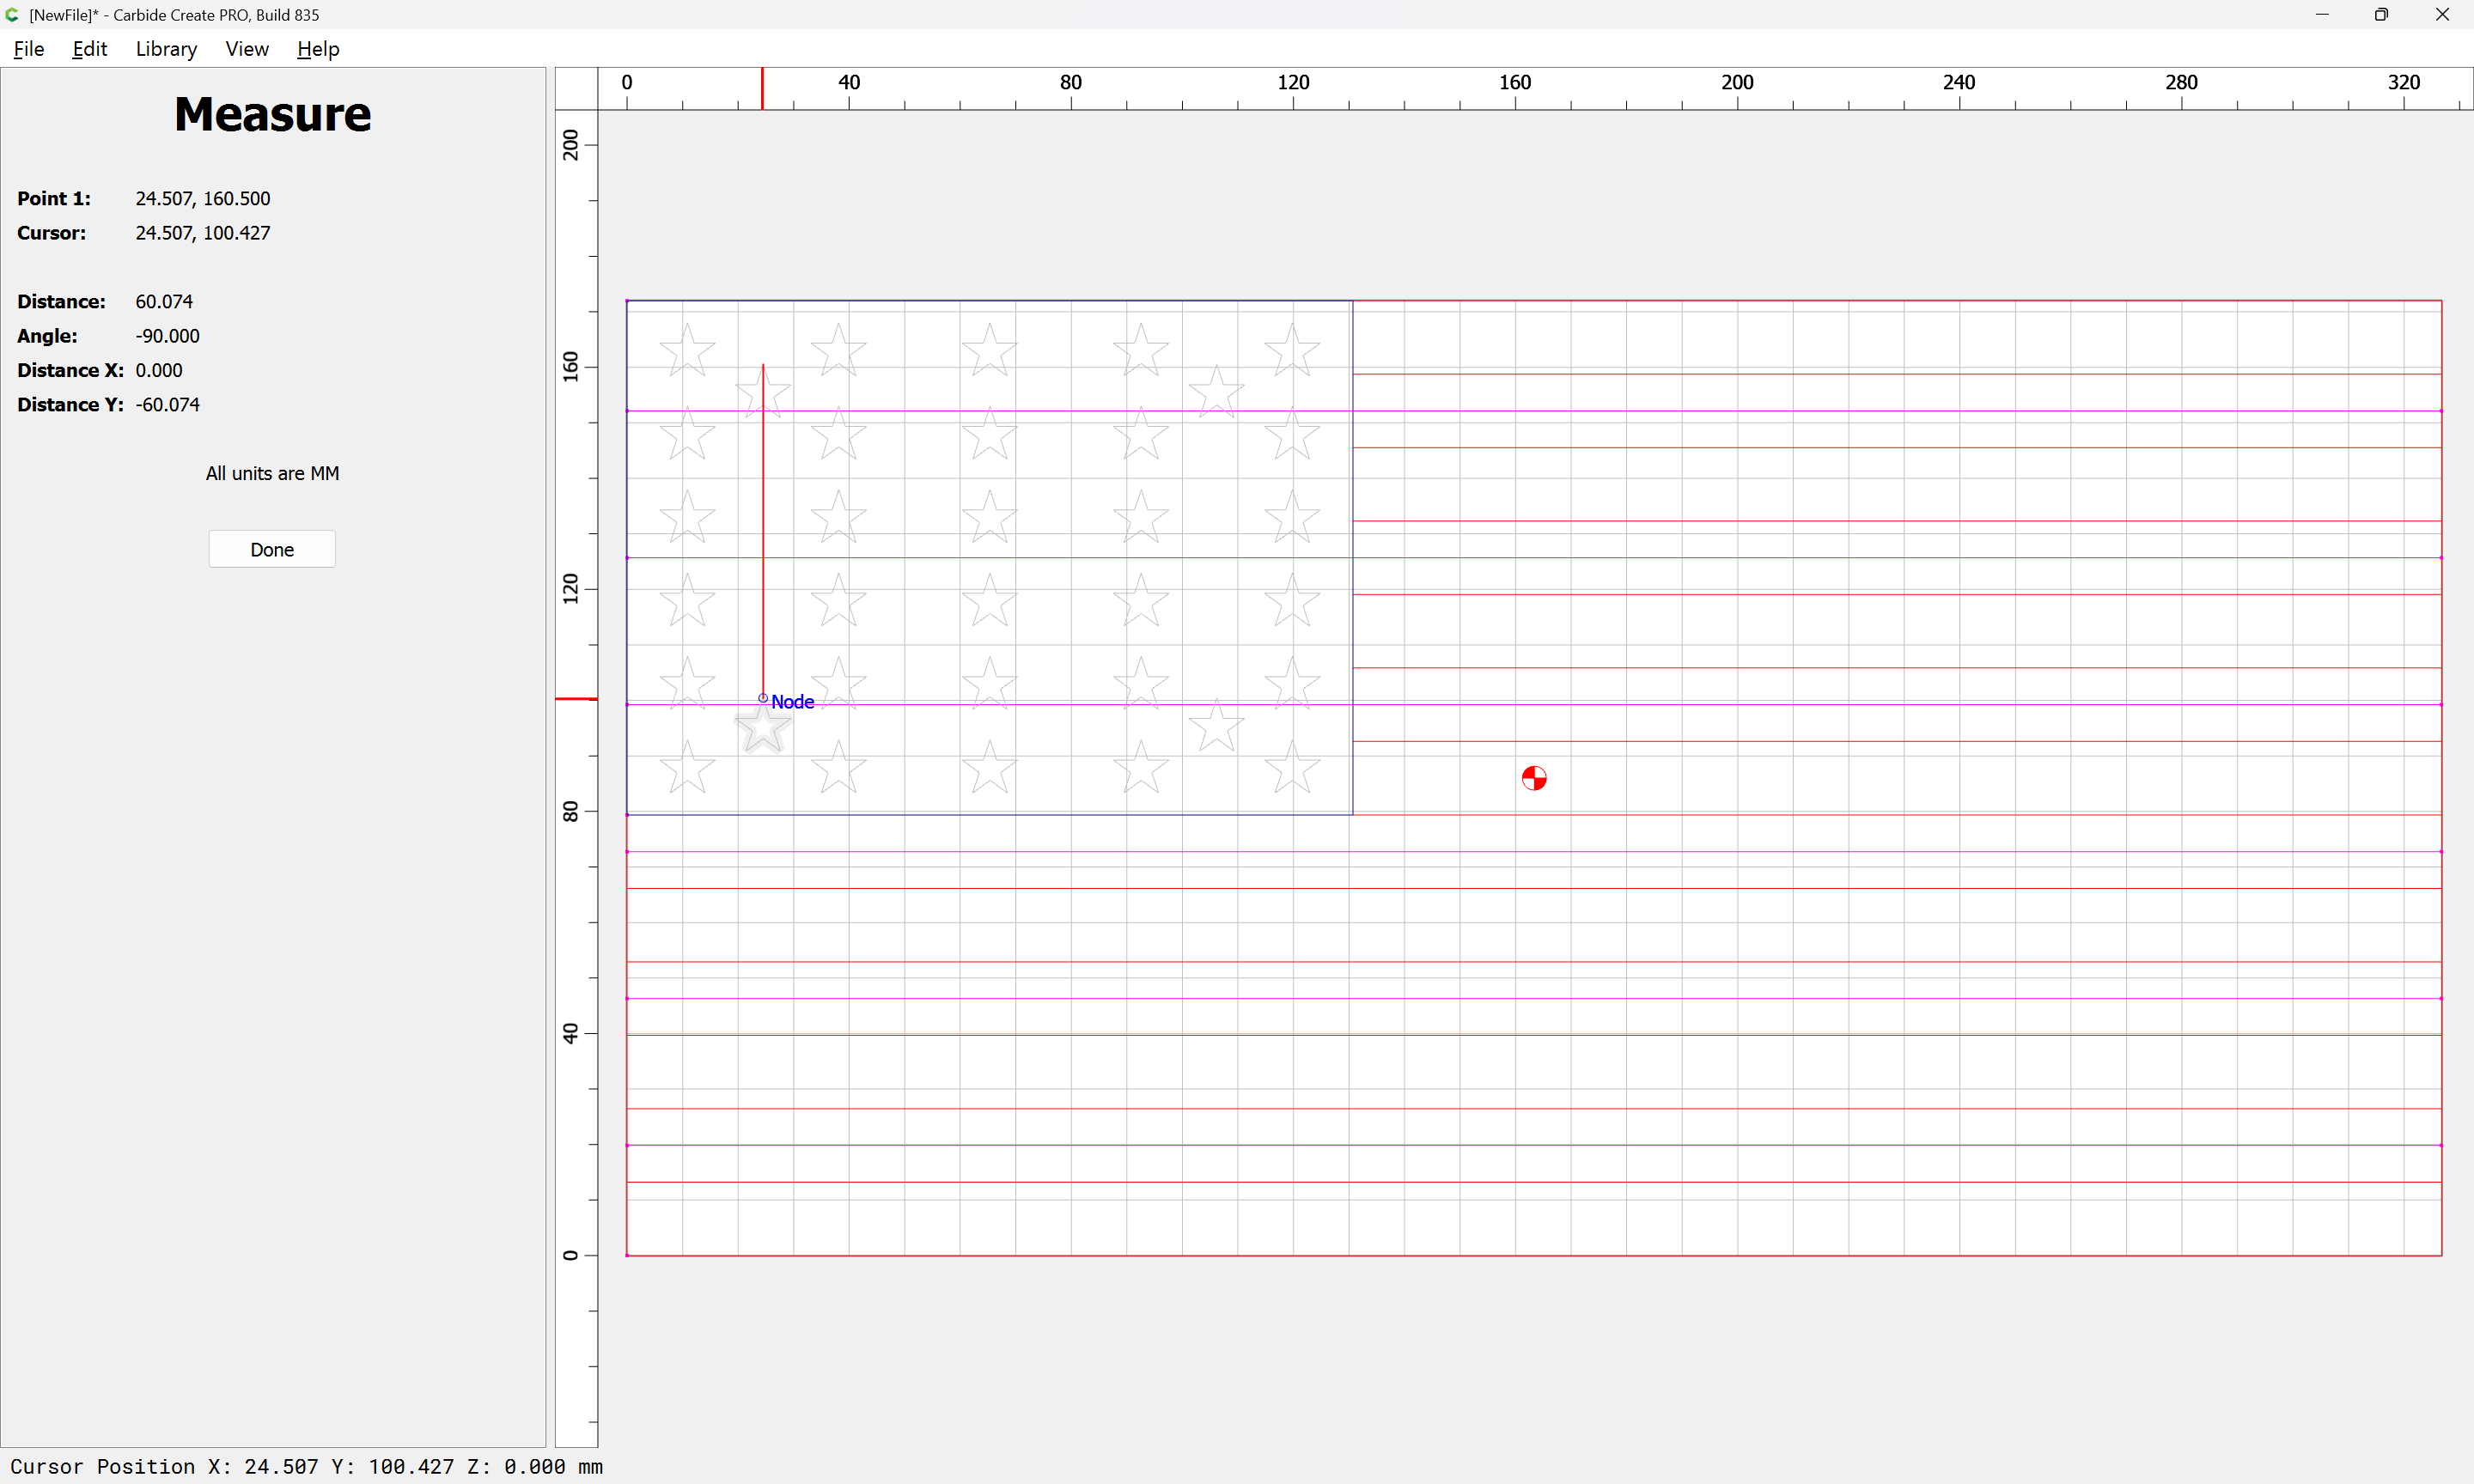The height and width of the screenshot is (1484, 2474).
Task: Select the top-left star in the star field
Action: pyautogui.click(x=687, y=350)
